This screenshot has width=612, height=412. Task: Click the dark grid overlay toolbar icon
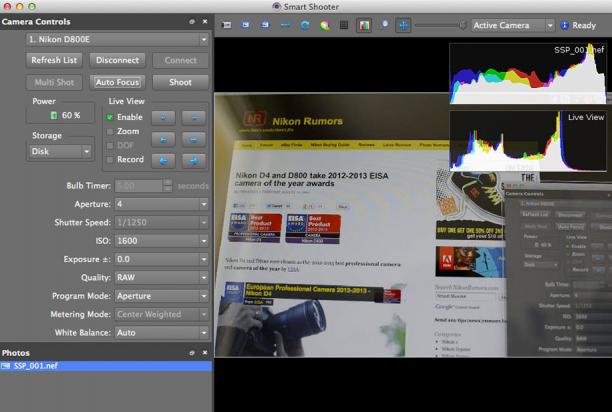coord(344,25)
